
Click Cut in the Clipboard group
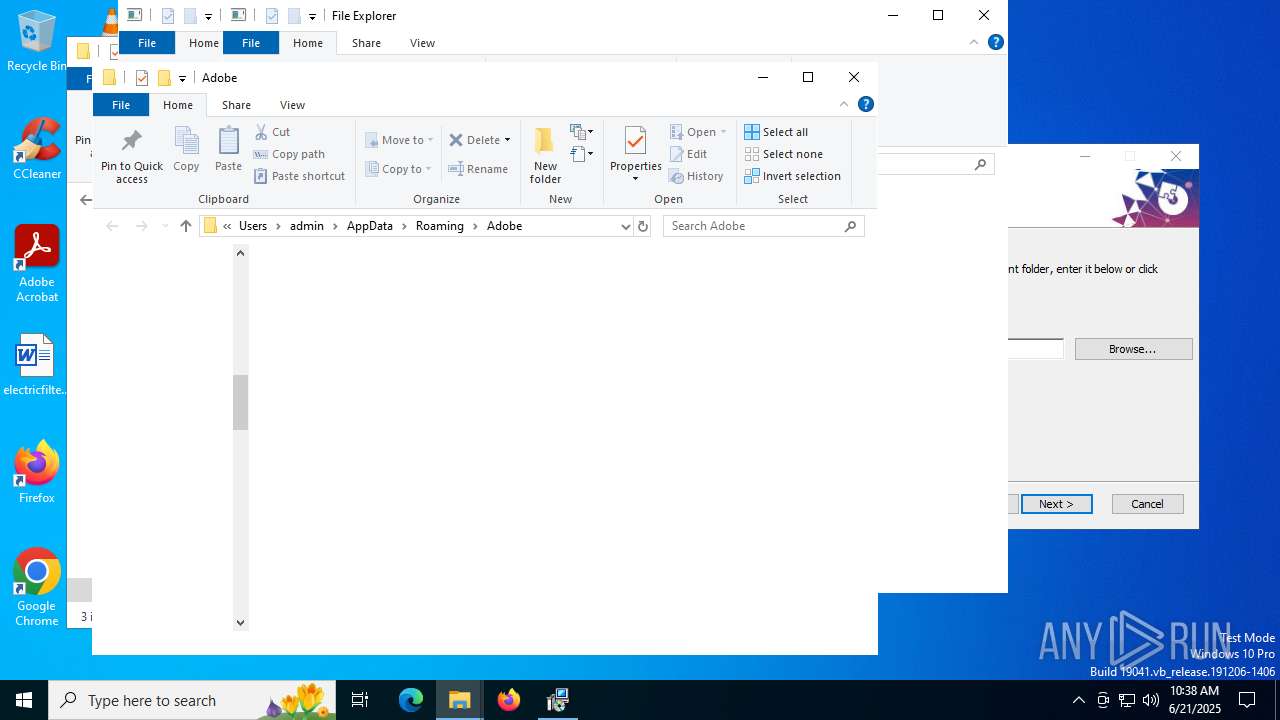click(272, 132)
